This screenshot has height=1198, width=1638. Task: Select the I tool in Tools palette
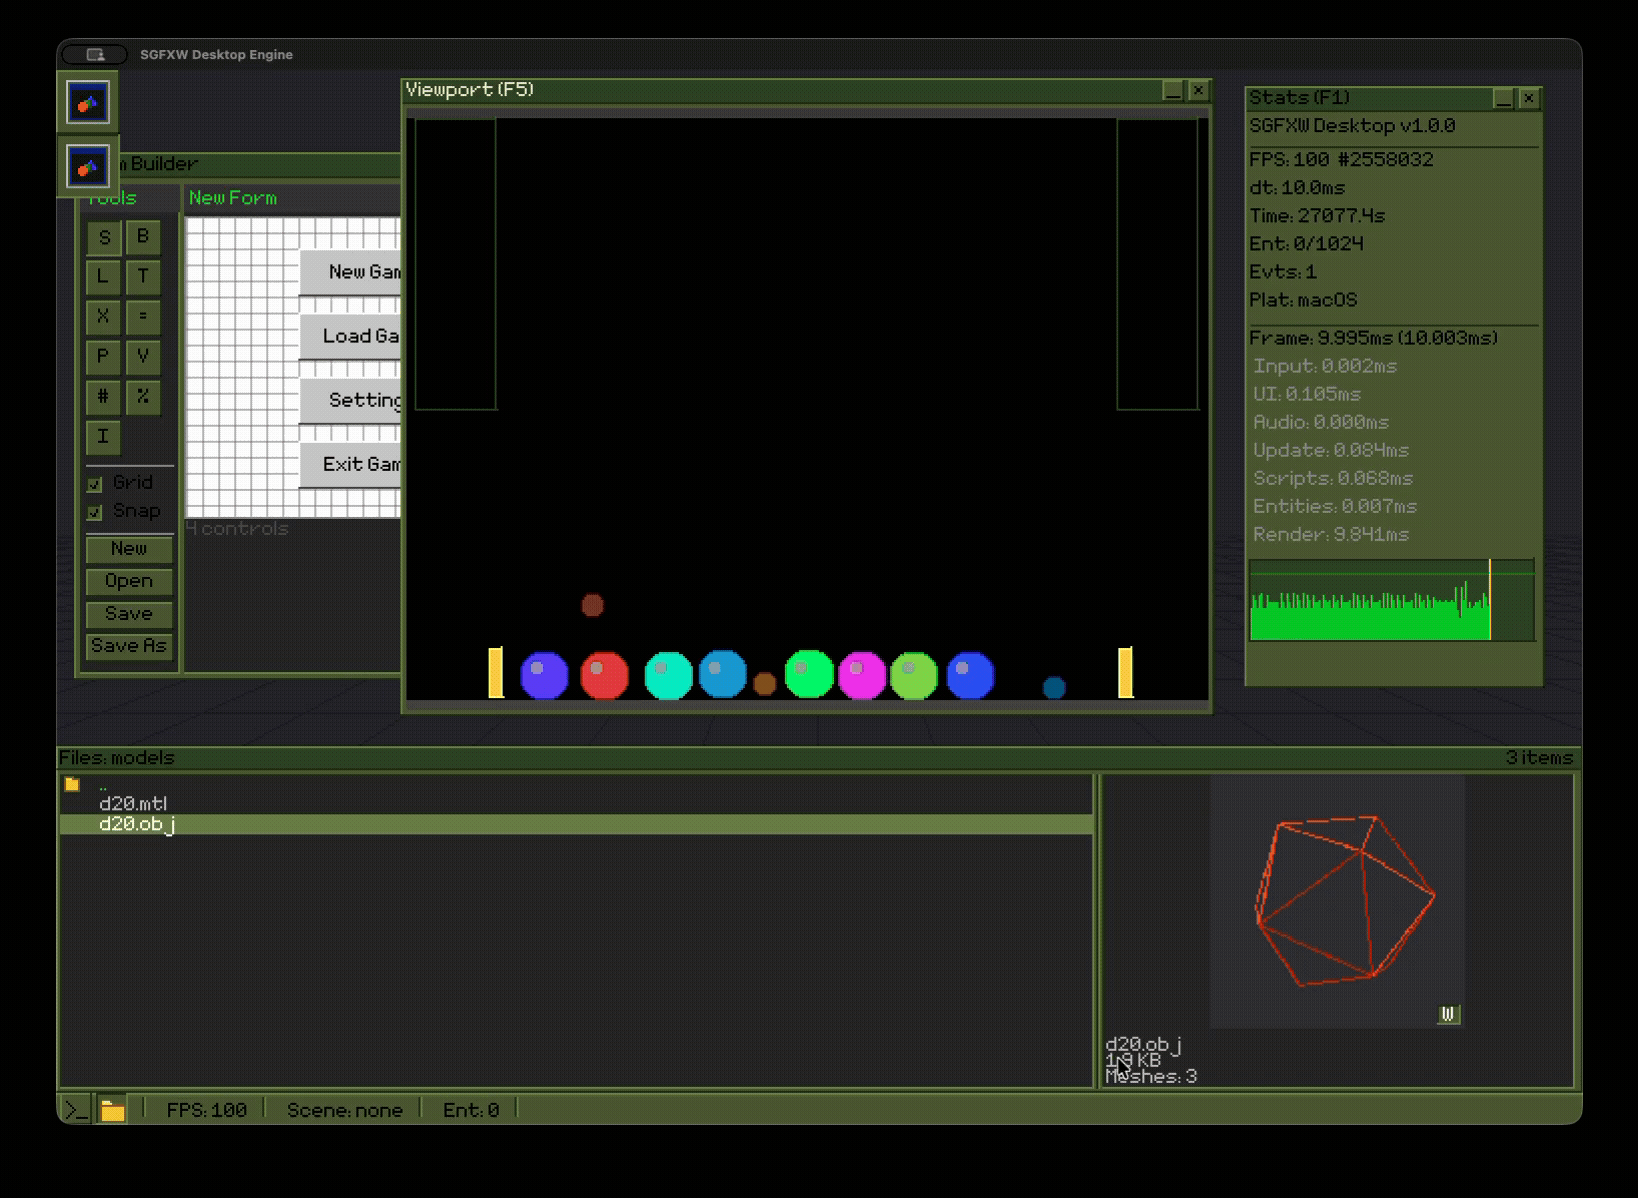pyautogui.click(x=104, y=437)
